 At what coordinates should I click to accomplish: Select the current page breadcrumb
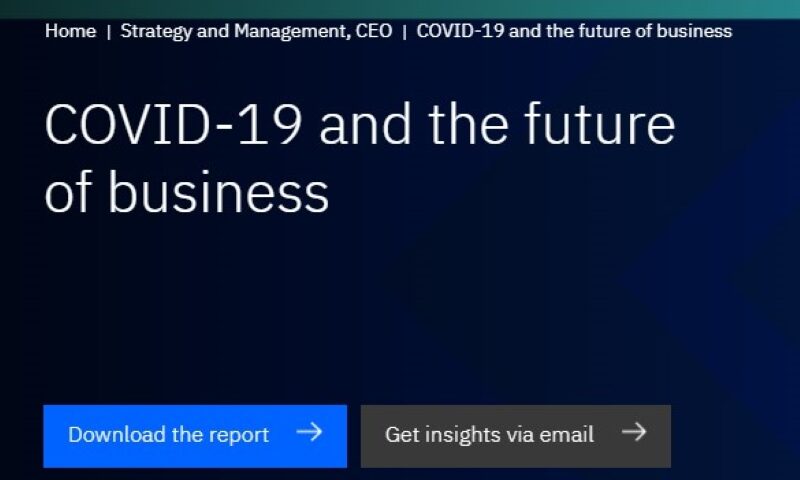(x=574, y=31)
